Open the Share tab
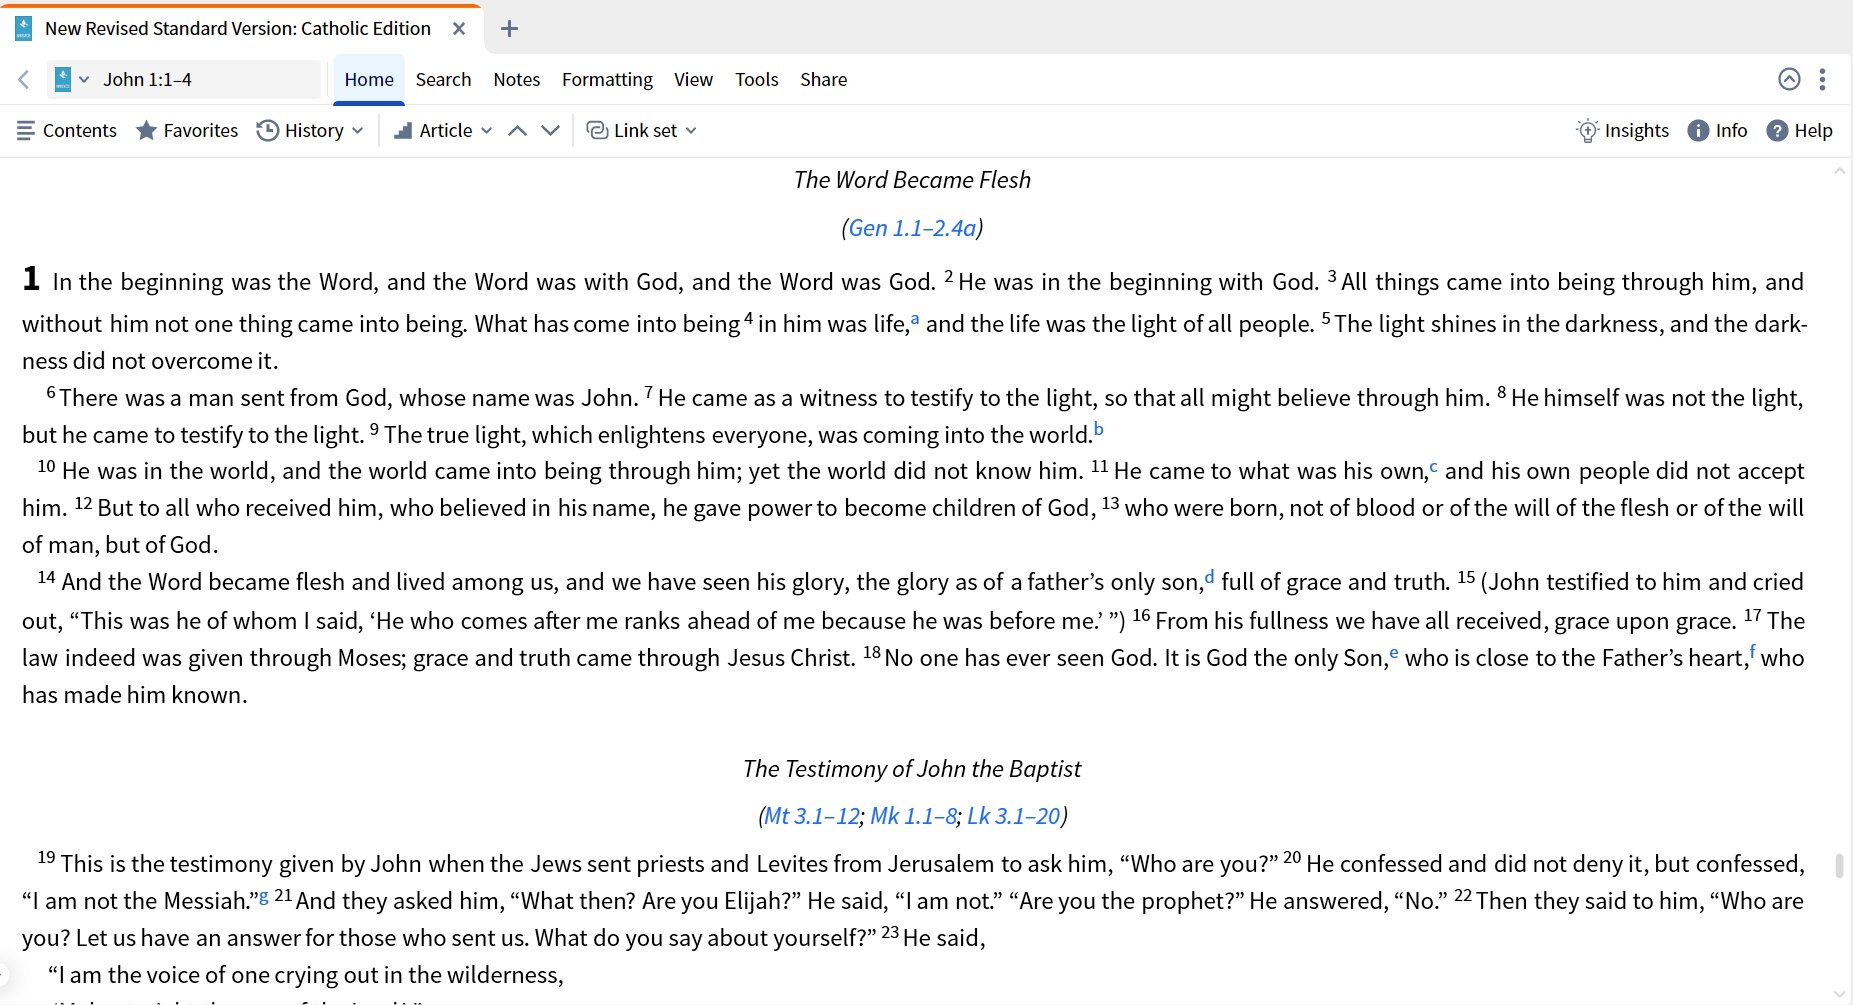1853x1005 pixels. [823, 79]
